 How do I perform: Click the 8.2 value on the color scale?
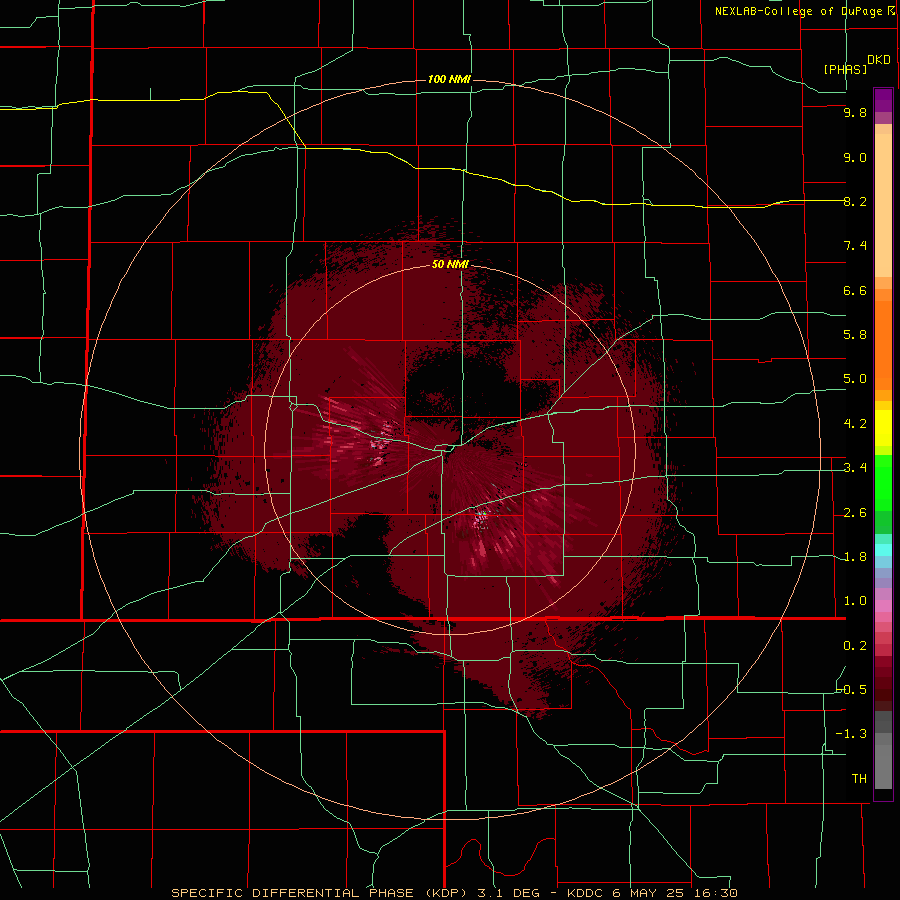coord(855,202)
